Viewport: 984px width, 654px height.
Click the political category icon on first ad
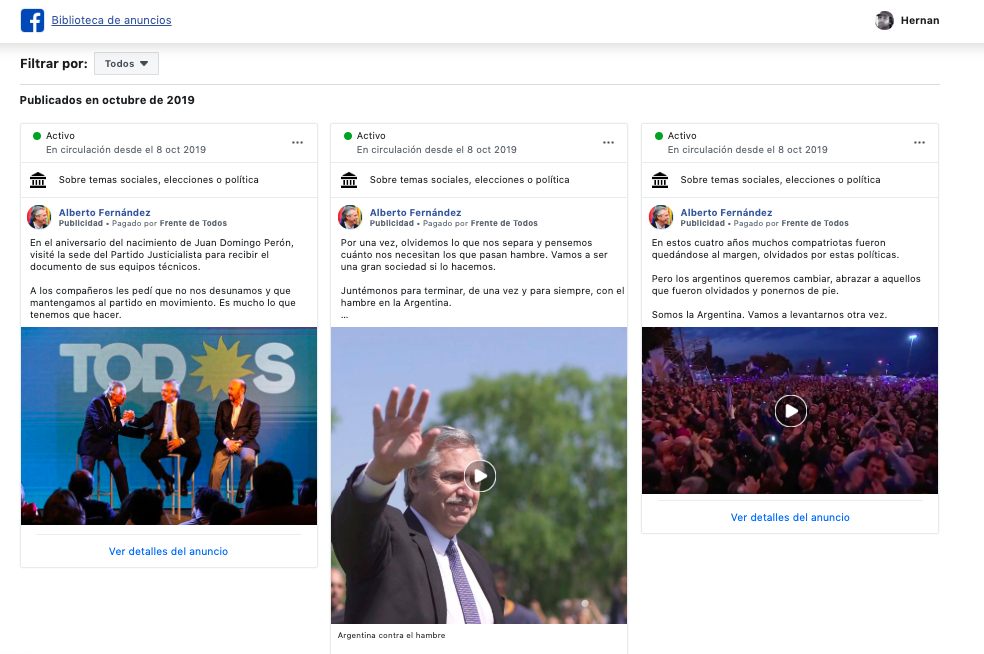38,180
